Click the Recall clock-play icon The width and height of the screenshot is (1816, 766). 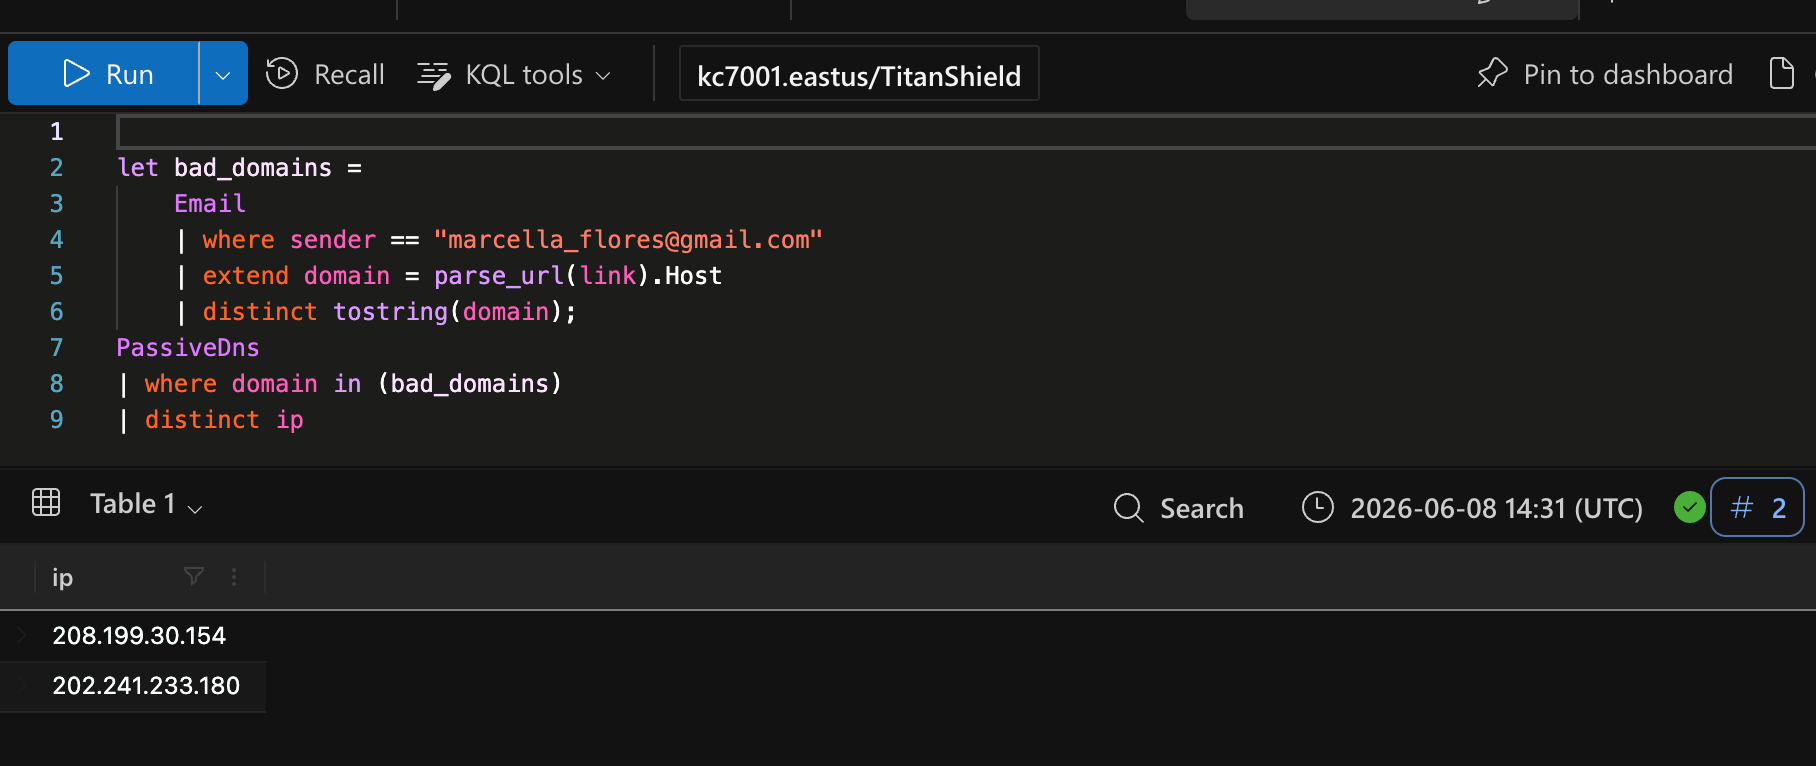[x=282, y=74]
